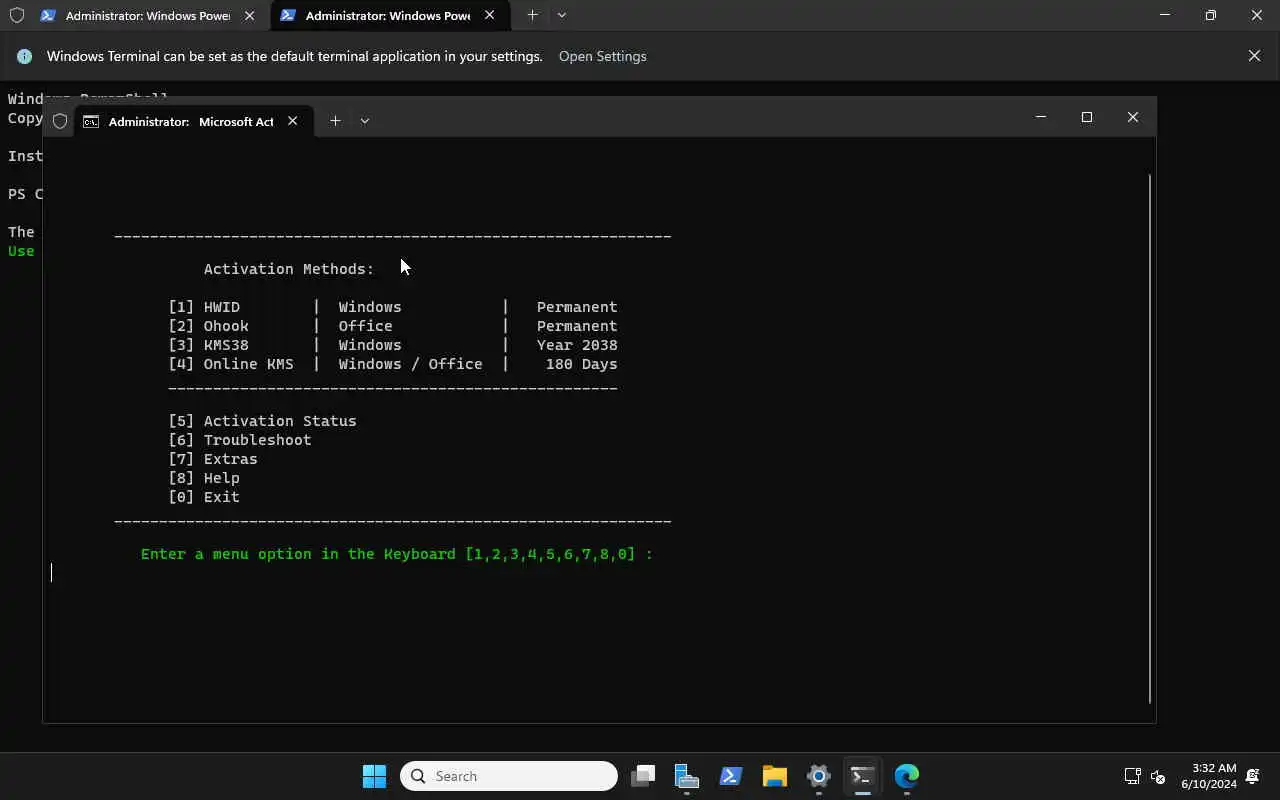Screen dimensions: 1280x800
Task: Minimize the back terminal window
Action: 1165,15
